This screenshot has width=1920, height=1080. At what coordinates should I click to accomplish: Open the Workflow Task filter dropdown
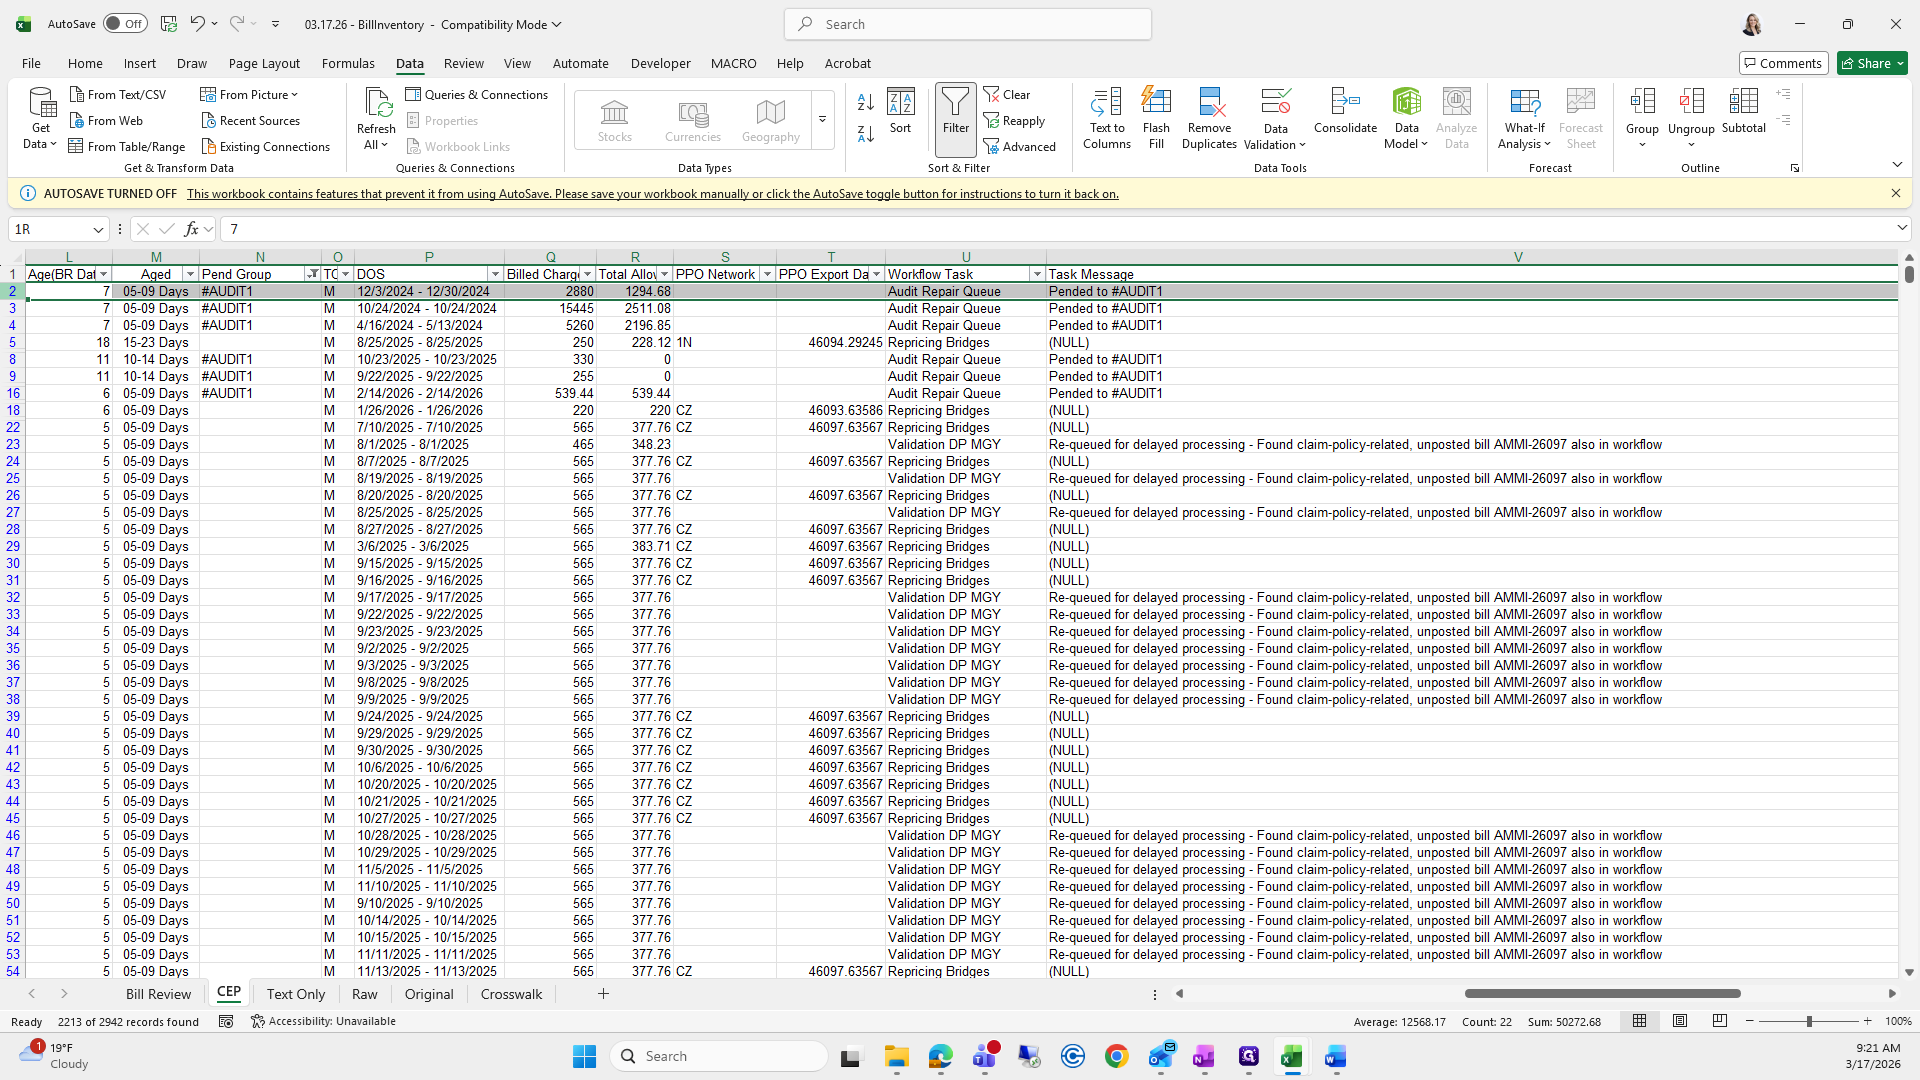tap(1037, 274)
